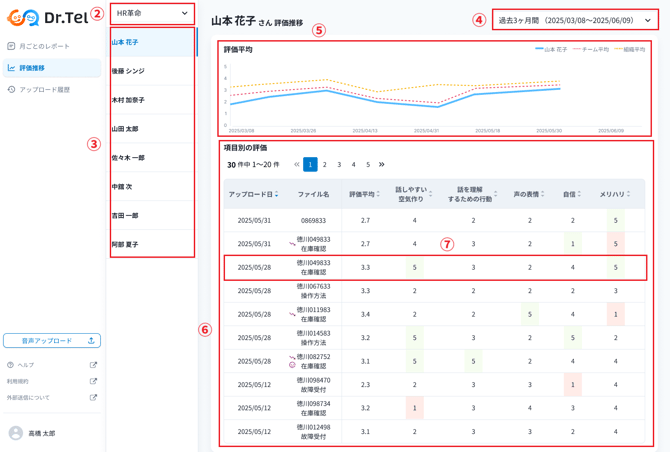The image size is (670, 452).
Task: Click trend icon beside 徳川049833 on 2025/05/31
Action: pyautogui.click(x=292, y=244)
